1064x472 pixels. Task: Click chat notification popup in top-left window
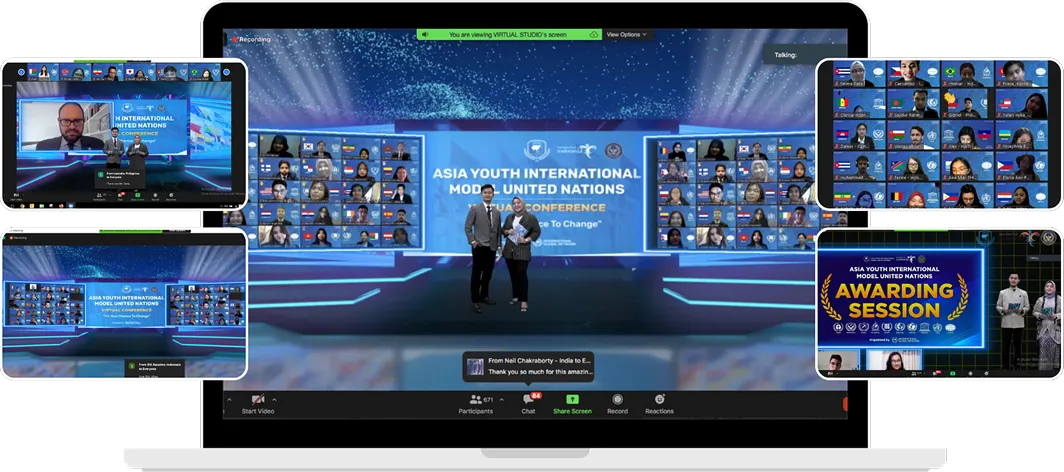120,179
